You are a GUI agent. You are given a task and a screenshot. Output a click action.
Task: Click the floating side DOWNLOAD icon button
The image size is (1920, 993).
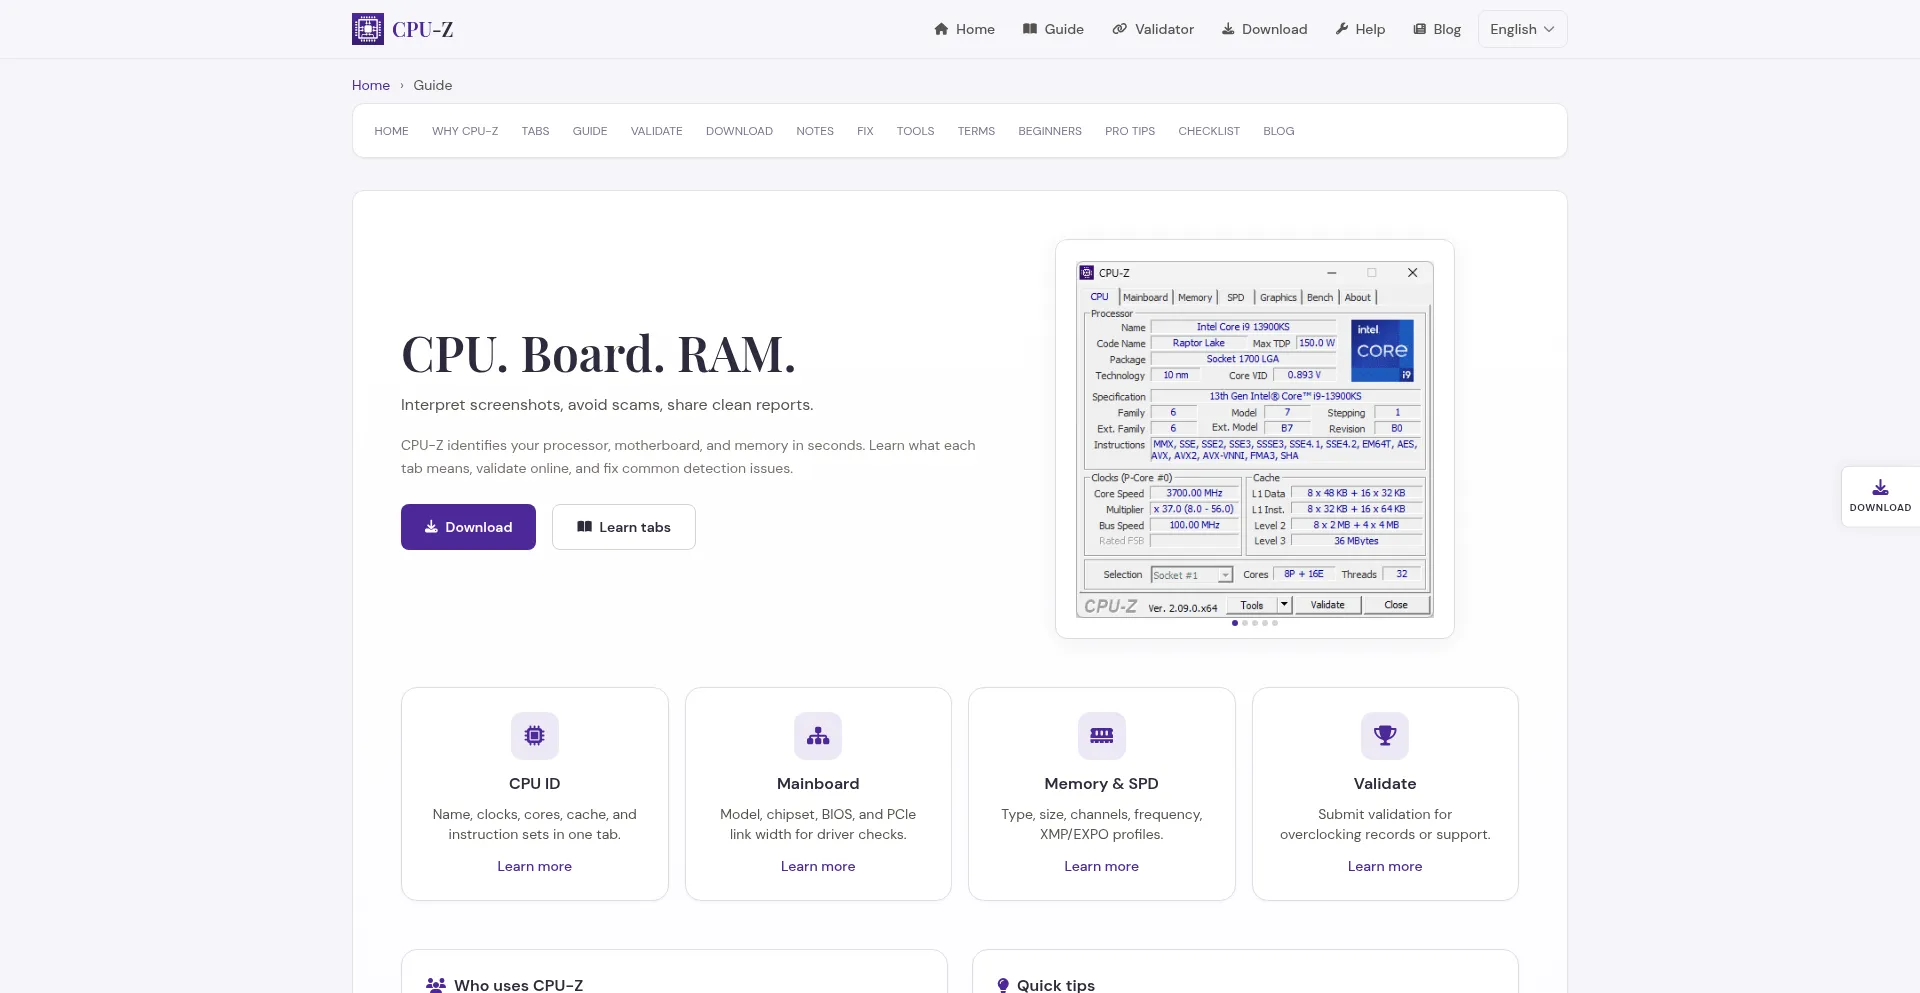coord(1880,496)
